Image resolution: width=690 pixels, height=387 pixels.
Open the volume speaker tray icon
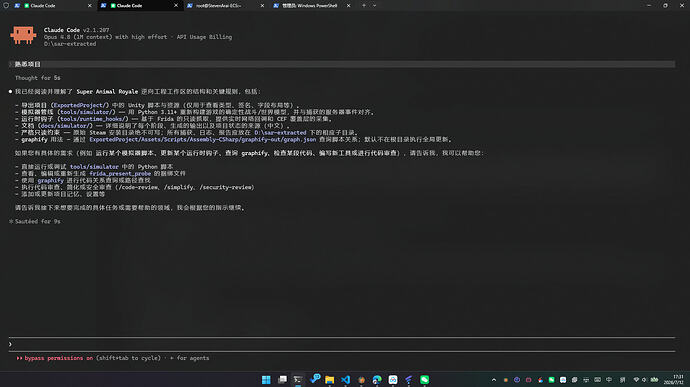point(644,380)
